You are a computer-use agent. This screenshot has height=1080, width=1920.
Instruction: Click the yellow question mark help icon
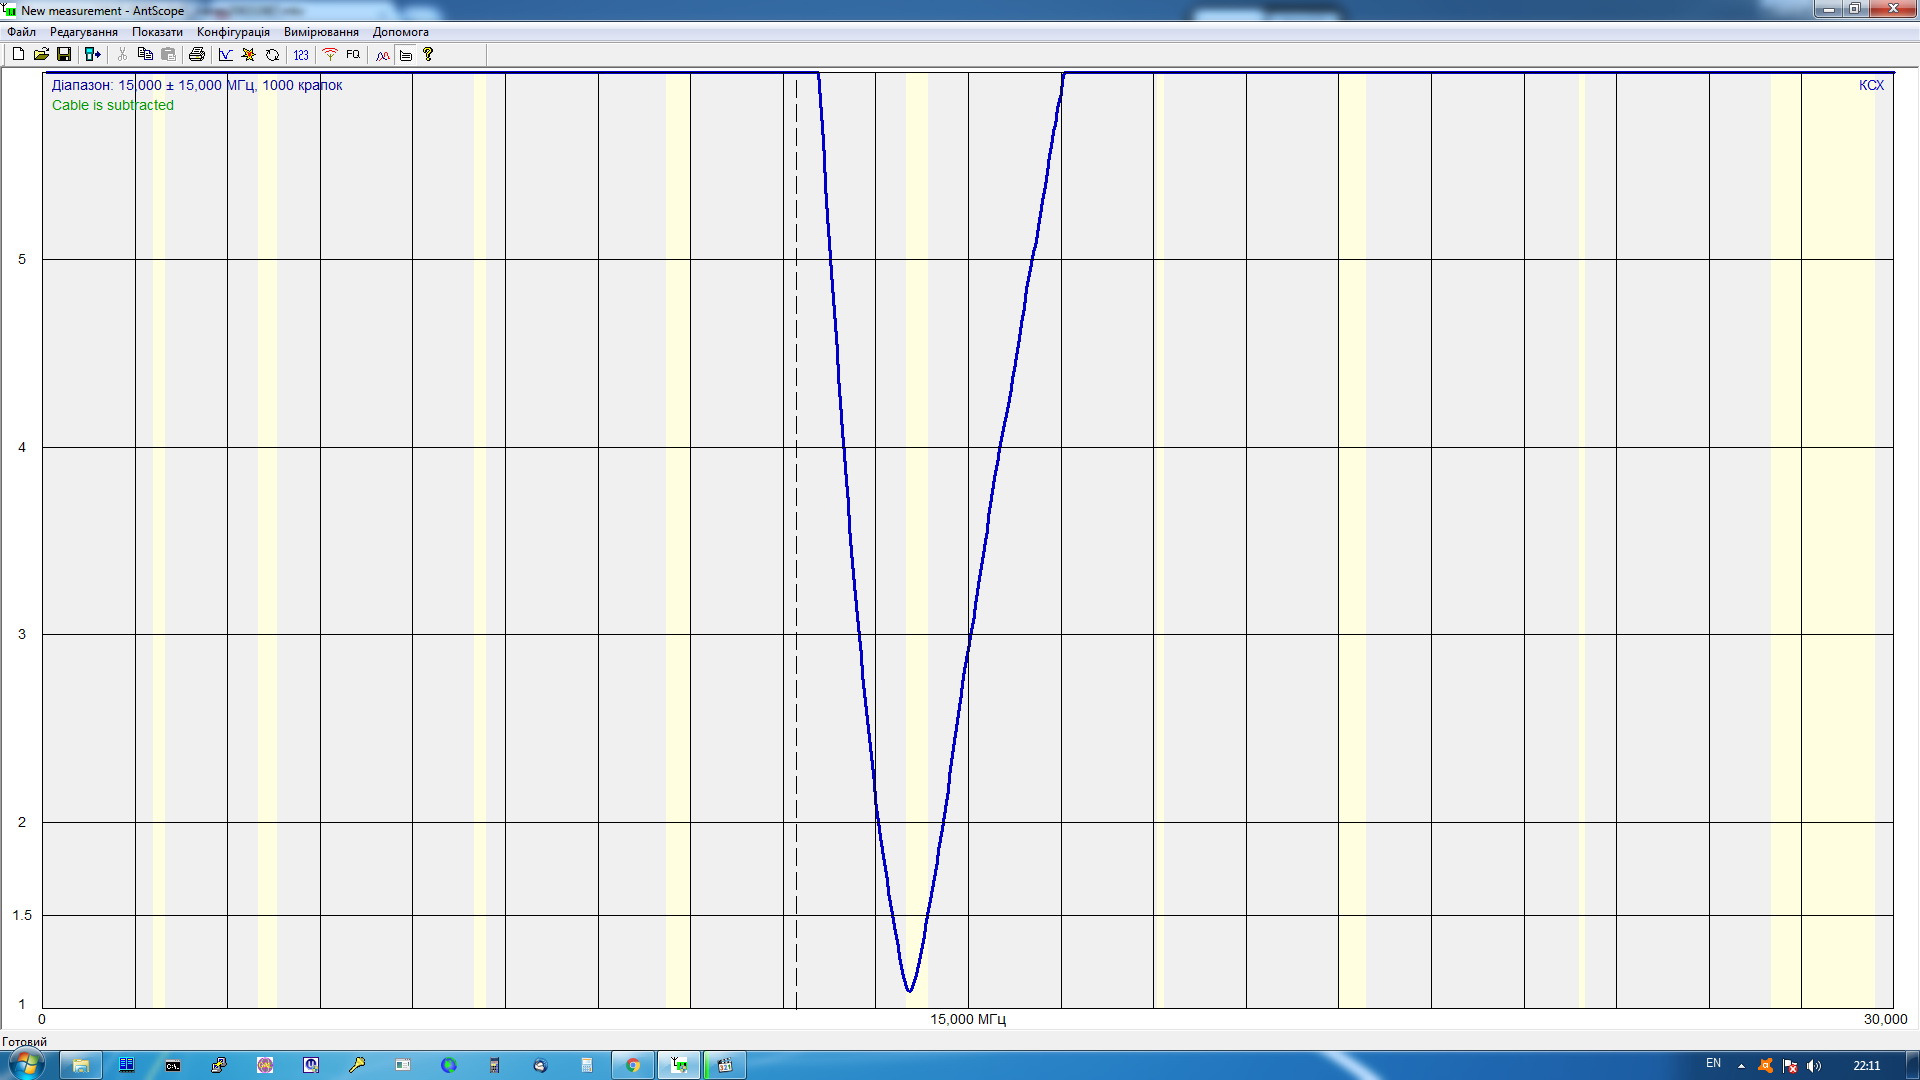[428, 55]
